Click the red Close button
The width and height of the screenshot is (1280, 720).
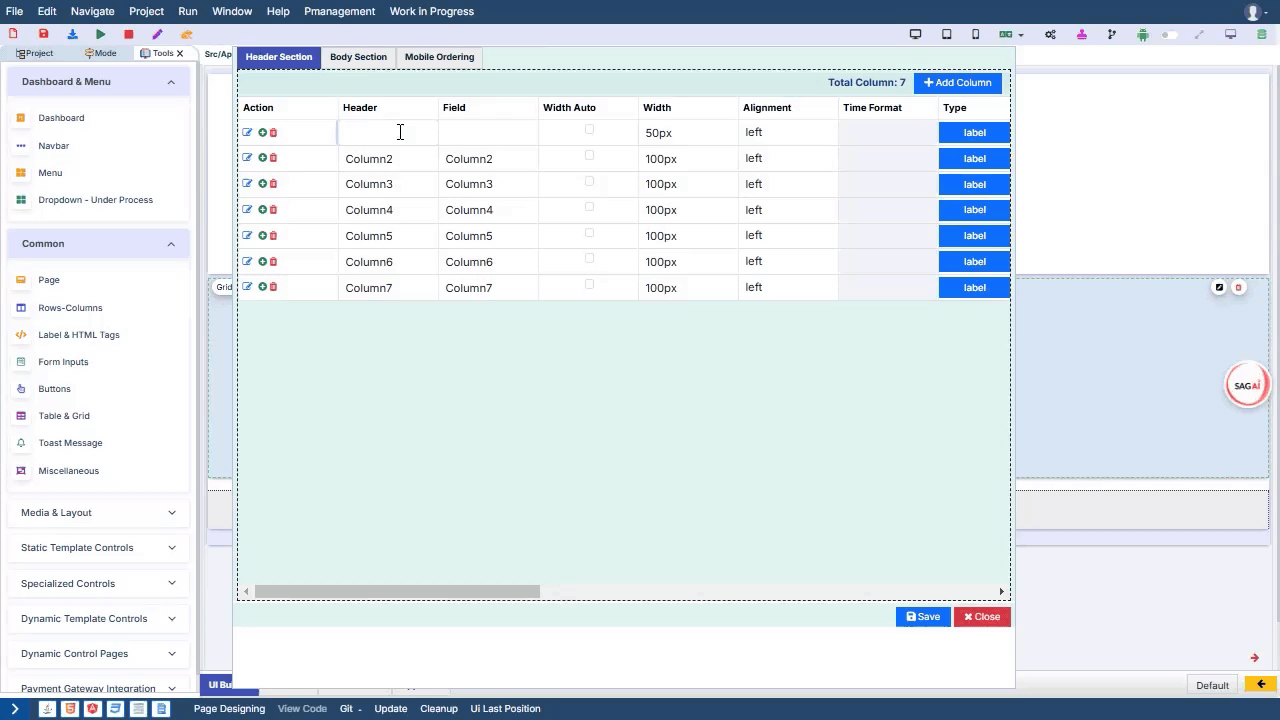[x=982, y=617]
